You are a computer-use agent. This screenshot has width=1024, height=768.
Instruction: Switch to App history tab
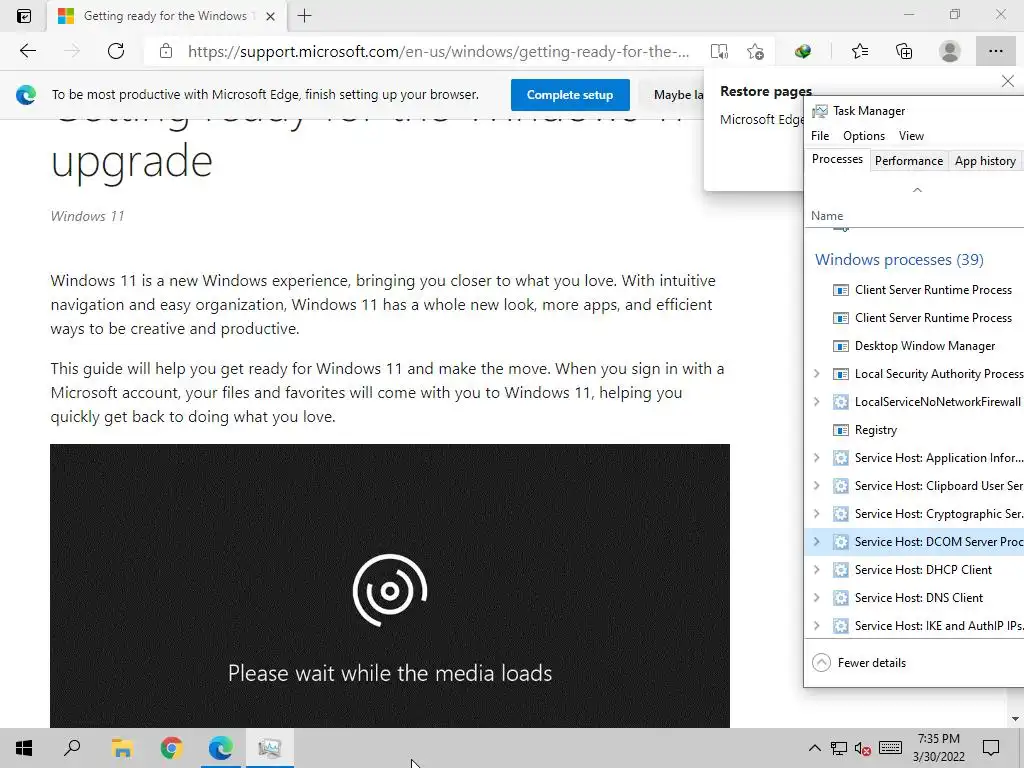pos(985,161)
